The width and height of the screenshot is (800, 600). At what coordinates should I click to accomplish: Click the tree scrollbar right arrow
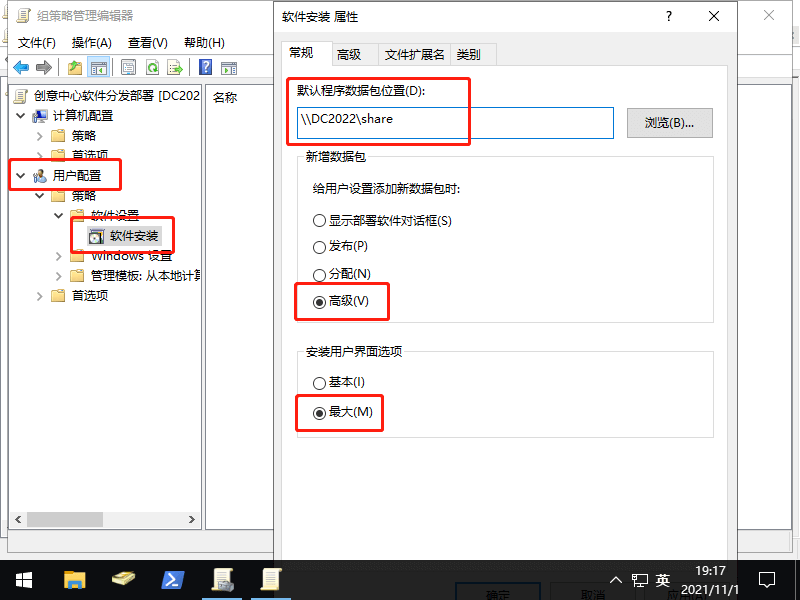(x=192, y=519)
